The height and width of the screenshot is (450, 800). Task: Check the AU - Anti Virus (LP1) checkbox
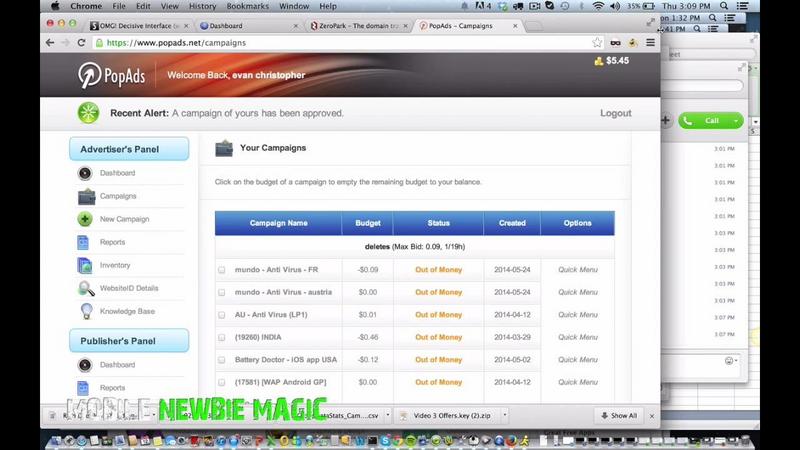point(221,315)
